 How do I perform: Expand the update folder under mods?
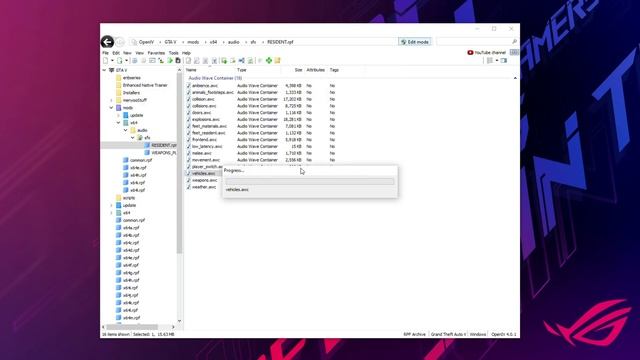coord(119,115)
